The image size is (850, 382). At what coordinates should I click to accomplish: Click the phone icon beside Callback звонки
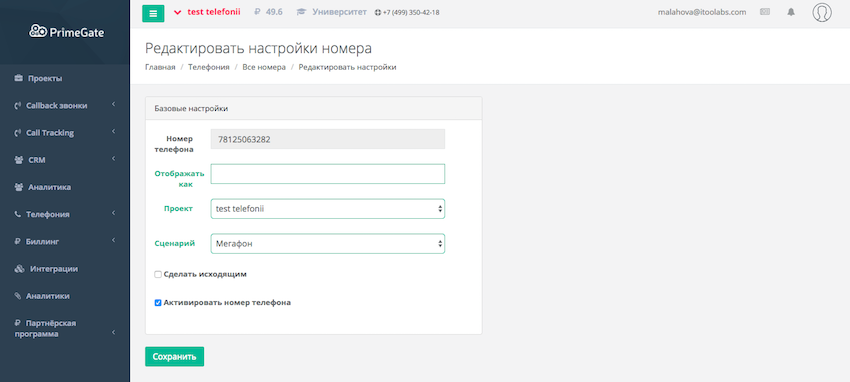18,106
